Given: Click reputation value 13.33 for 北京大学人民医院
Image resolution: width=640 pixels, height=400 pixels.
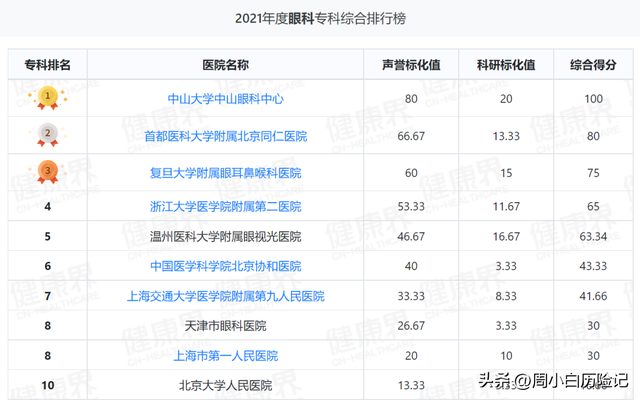Looking at the screenshot, I should coord(411,385).
